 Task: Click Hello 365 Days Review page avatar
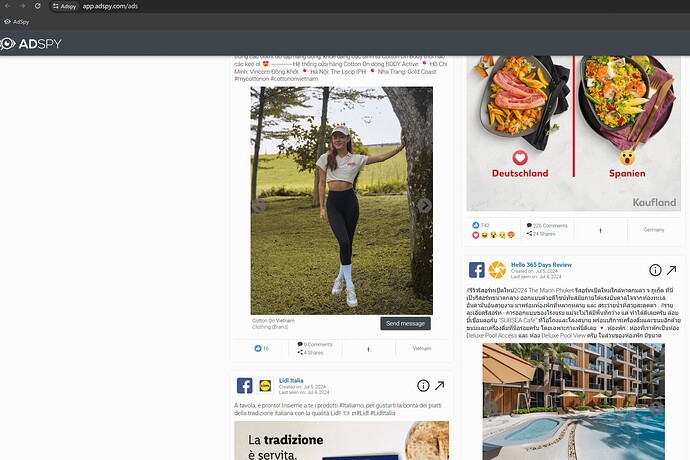pos(497,270)
